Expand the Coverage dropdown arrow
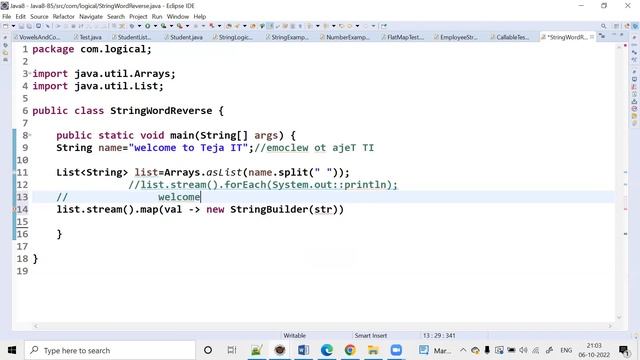The image size is (640, 360). [x=171, y=26]
